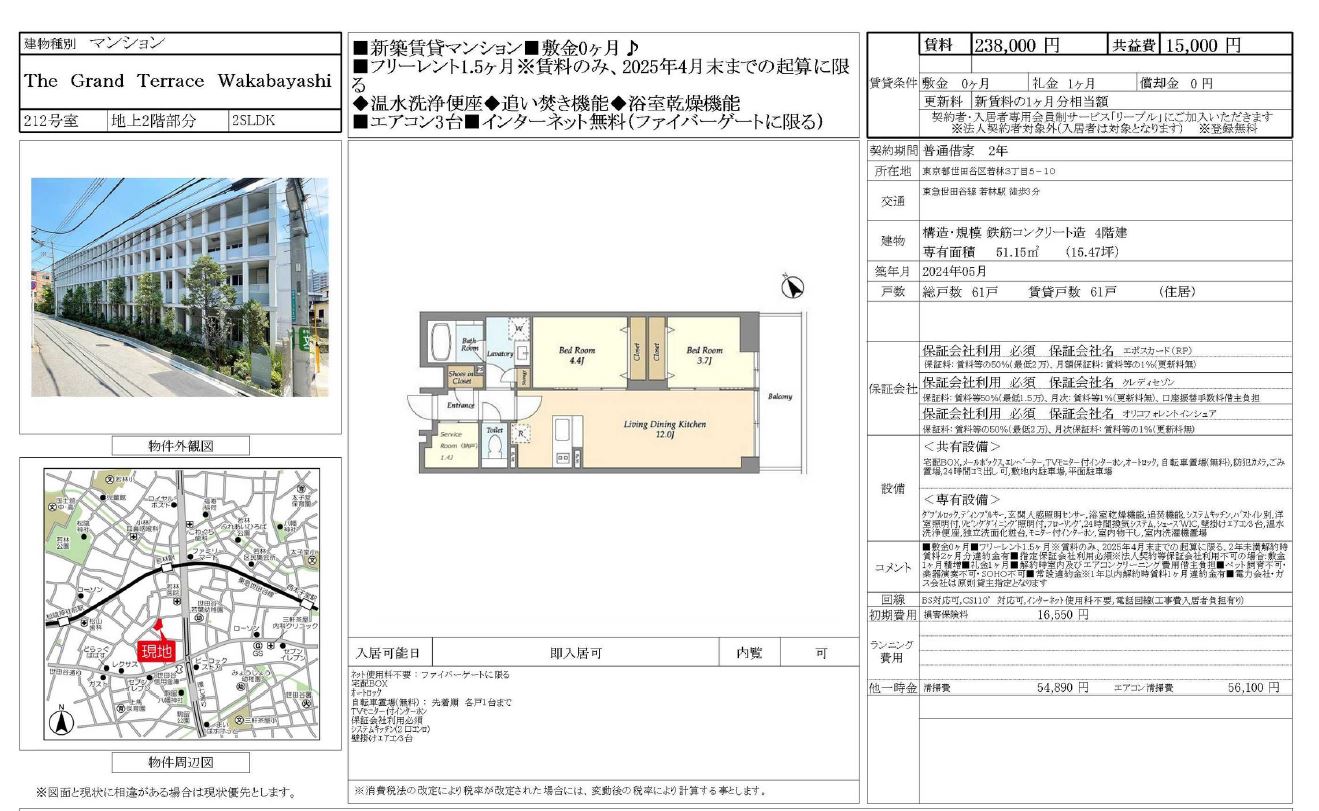
Task: Click the <共有設備> heading
Action: pyautogui.click(x=961, y=446)
